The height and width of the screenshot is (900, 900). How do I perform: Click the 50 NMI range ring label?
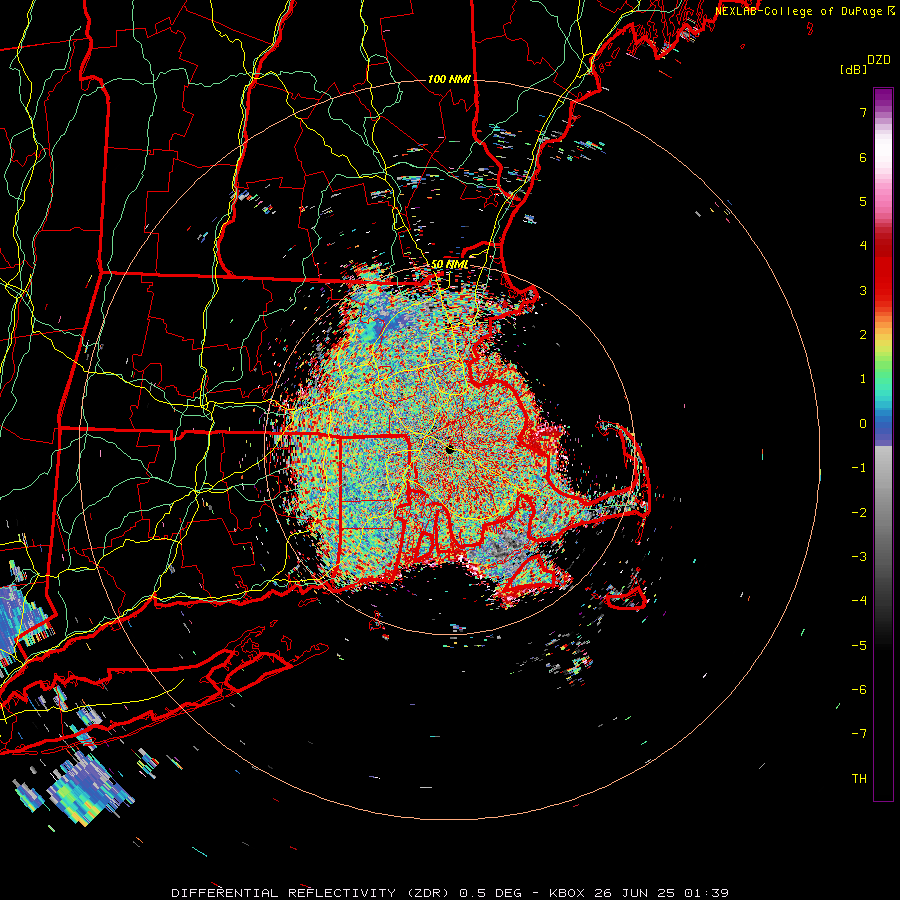pyautogui.click(x=449, y=265)
